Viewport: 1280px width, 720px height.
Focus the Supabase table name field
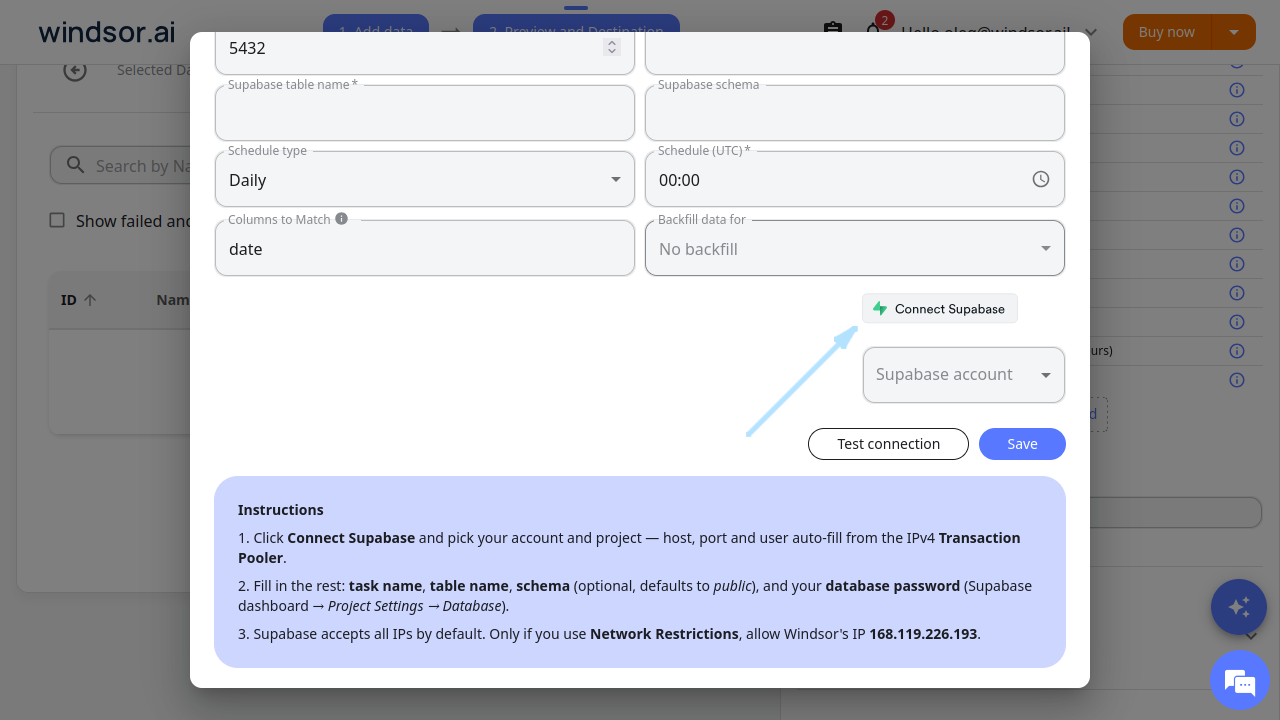[x=425, y=113]
